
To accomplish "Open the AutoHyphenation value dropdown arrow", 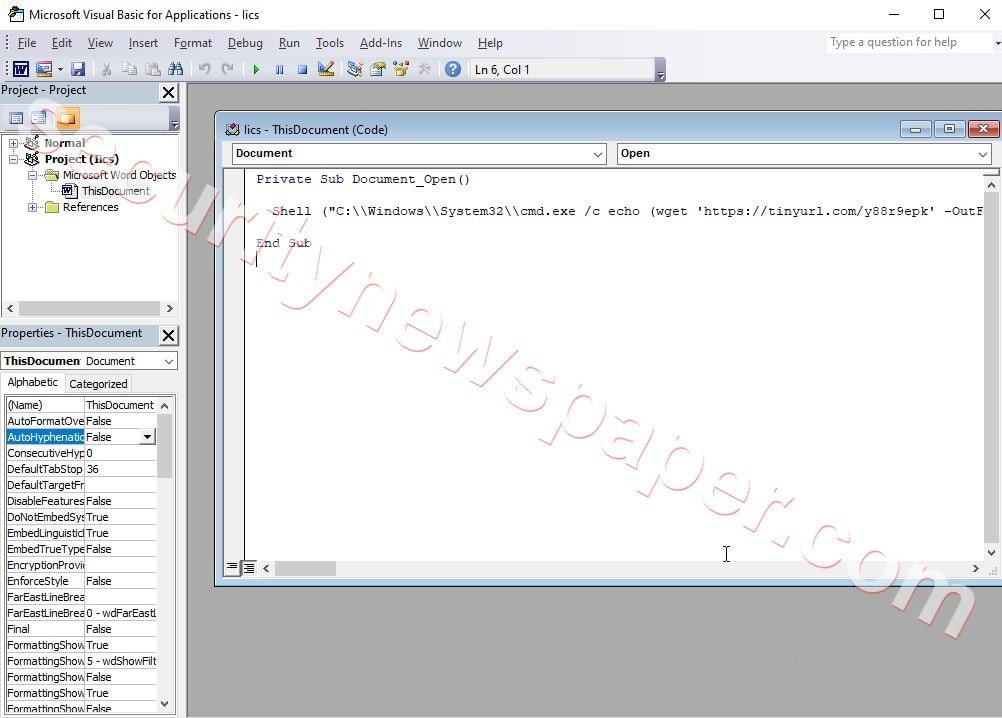I will click(148, 437).
